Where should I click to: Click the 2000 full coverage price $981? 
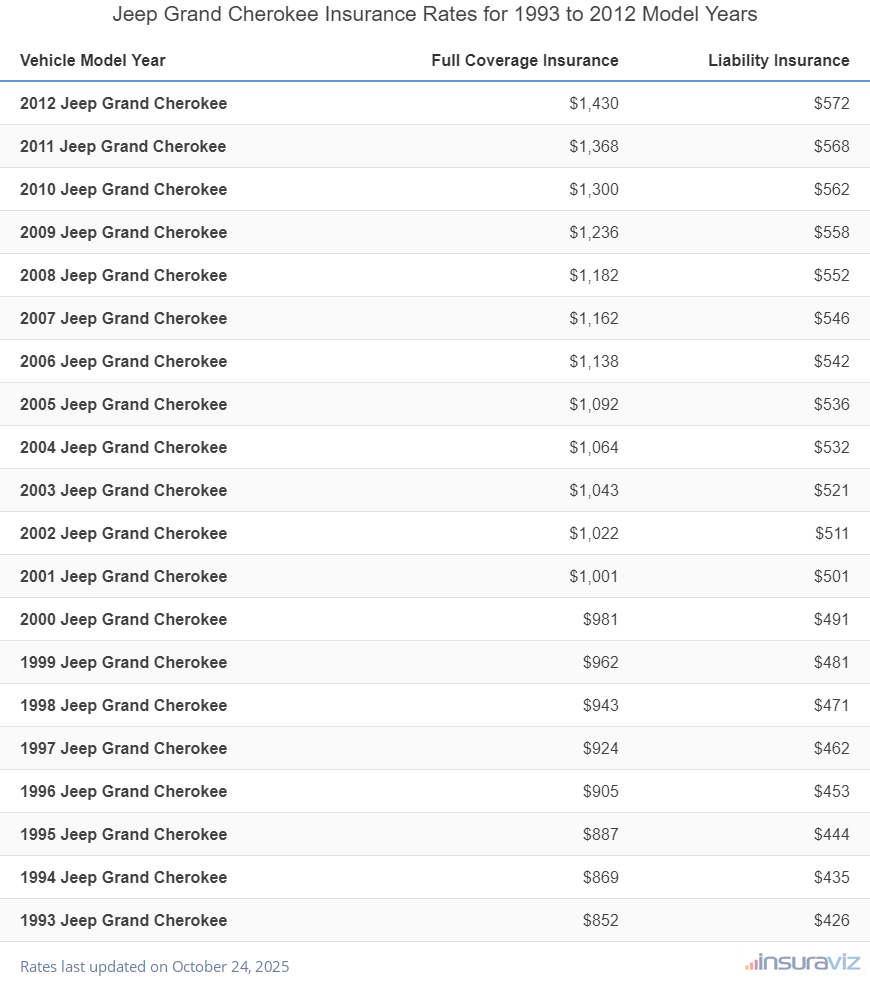pyautogui.click(x=601, y=619)
